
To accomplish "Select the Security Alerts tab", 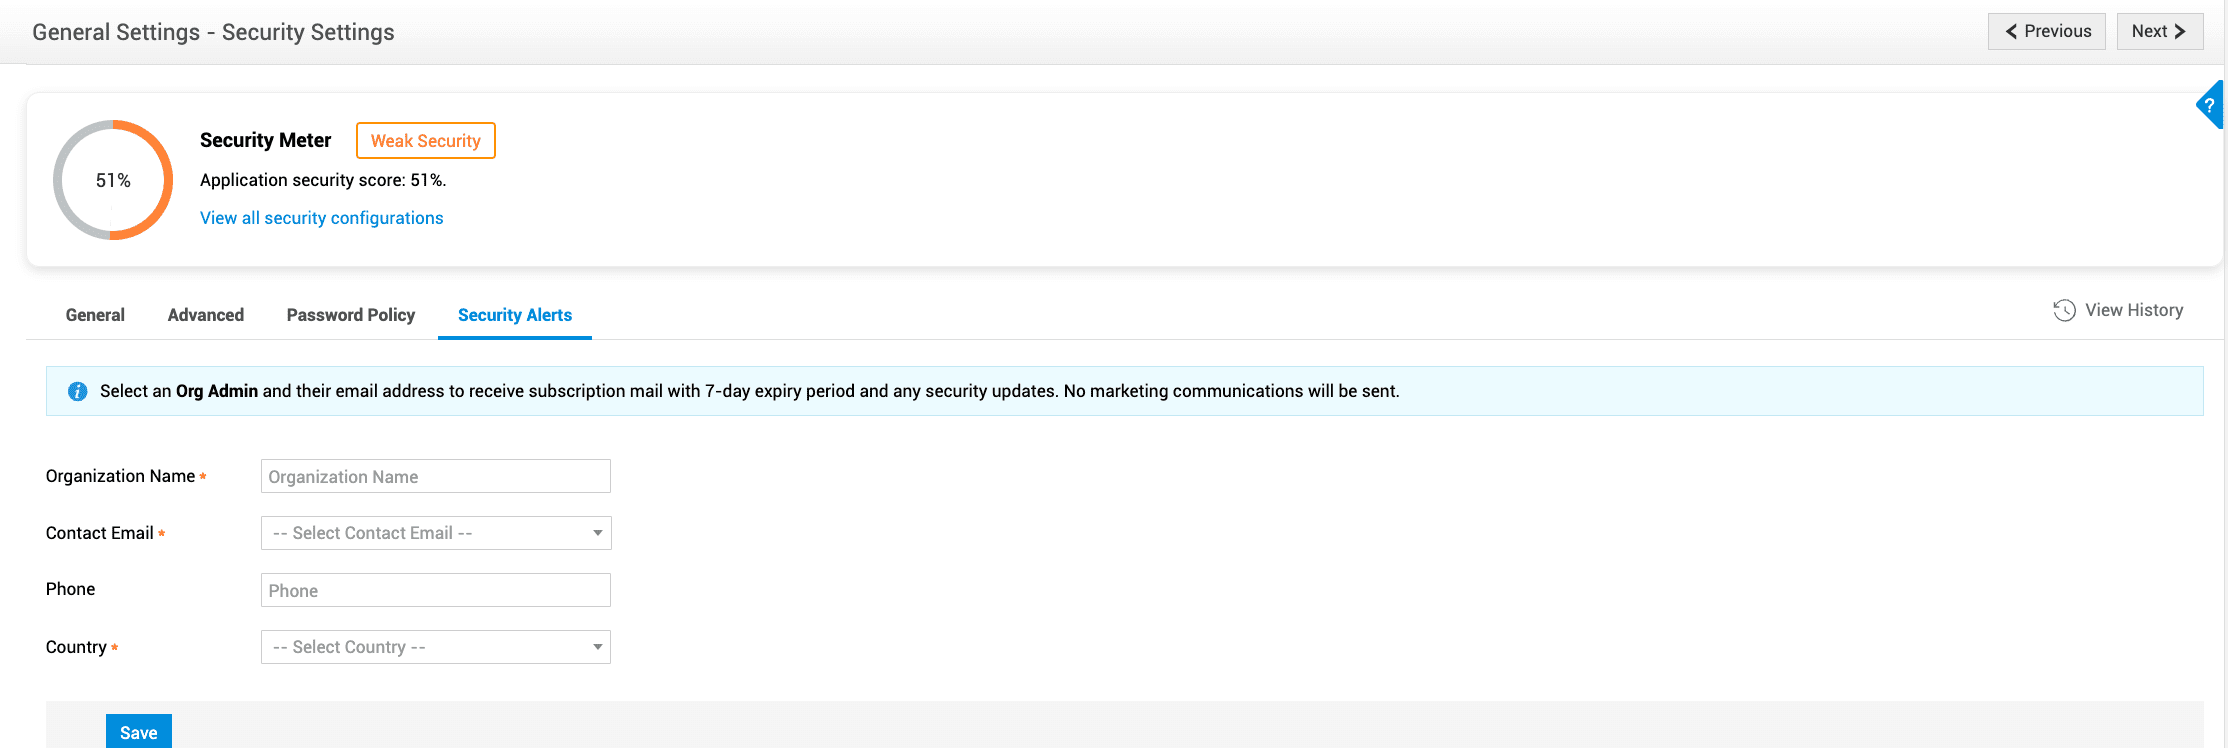I will coord(514,315).
